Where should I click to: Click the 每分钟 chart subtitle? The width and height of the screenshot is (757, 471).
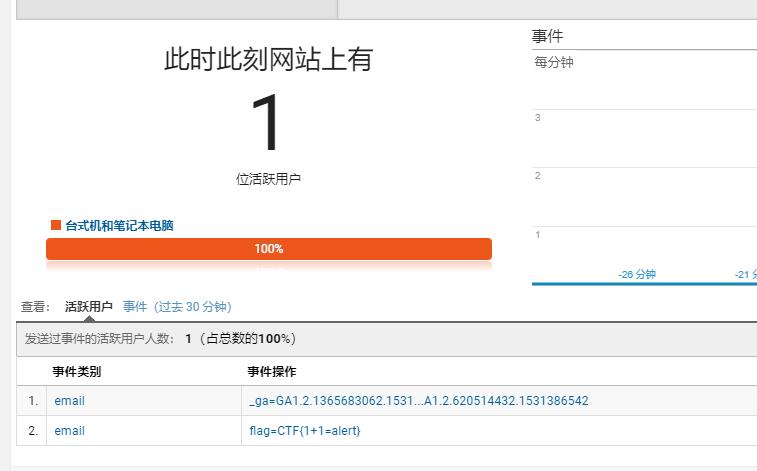(x=554, y=63)
